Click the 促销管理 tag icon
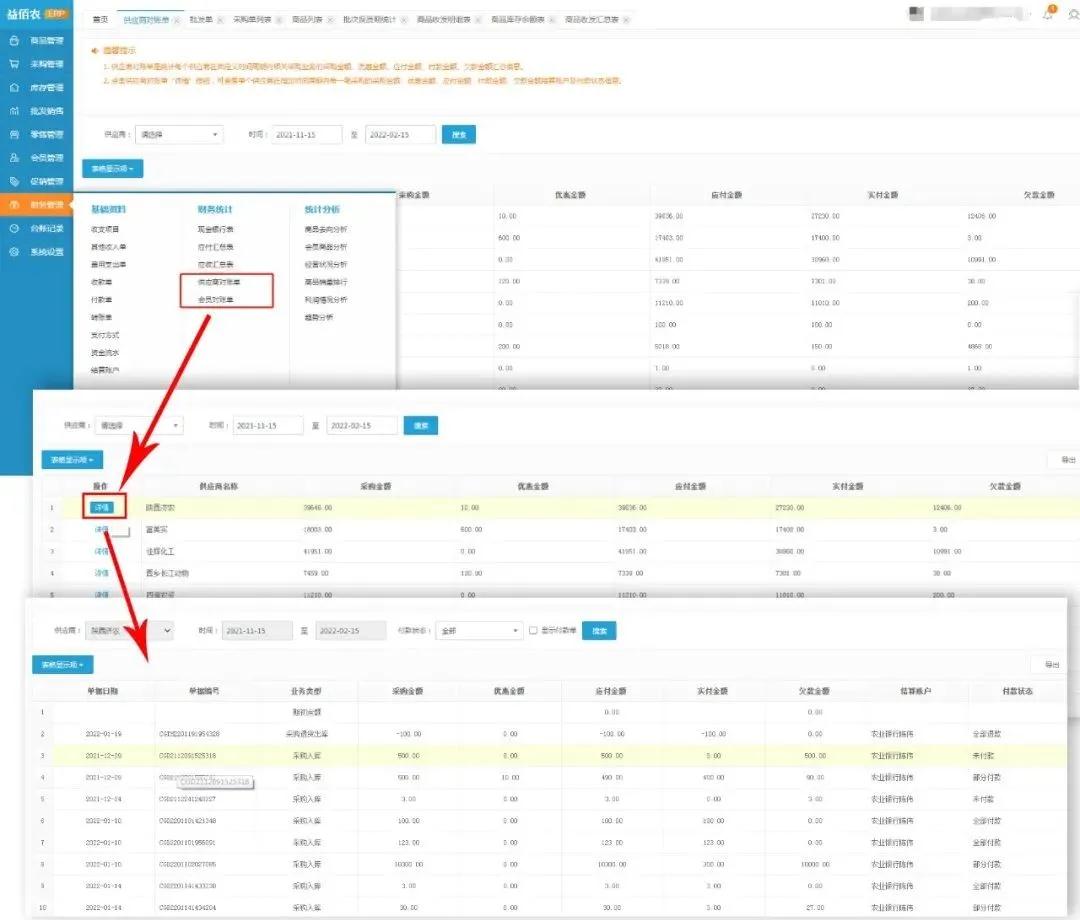 (14, 182)
